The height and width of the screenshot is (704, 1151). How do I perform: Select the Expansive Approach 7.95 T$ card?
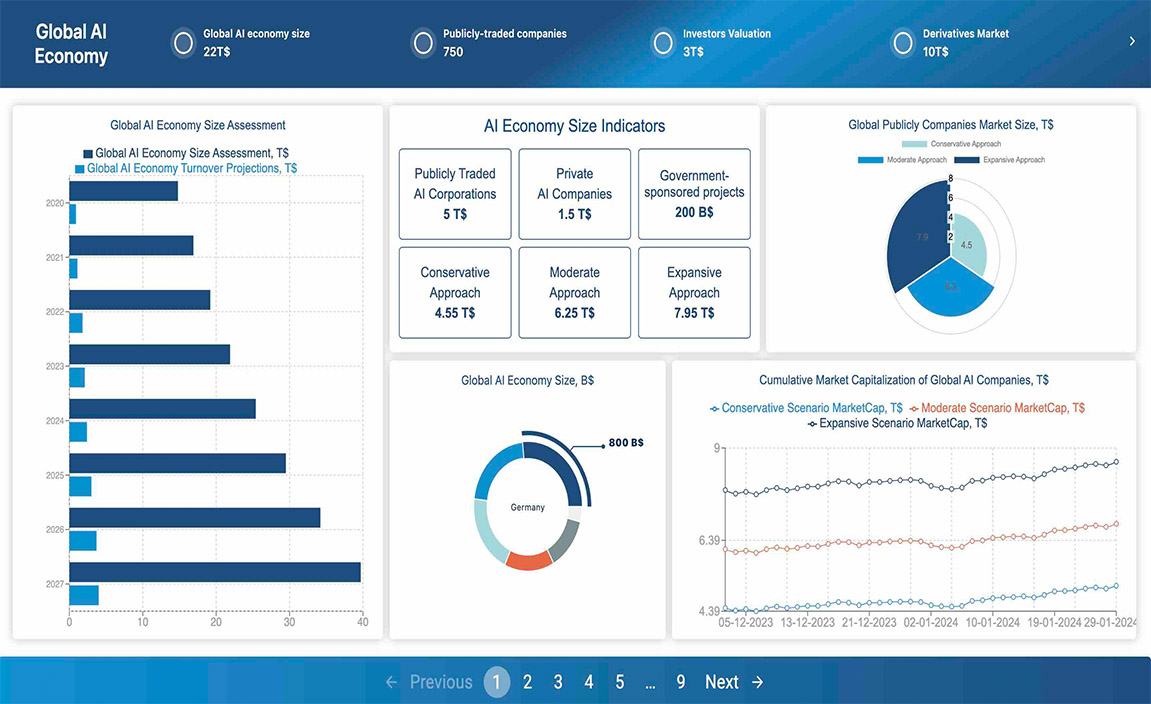click(694, 292)
